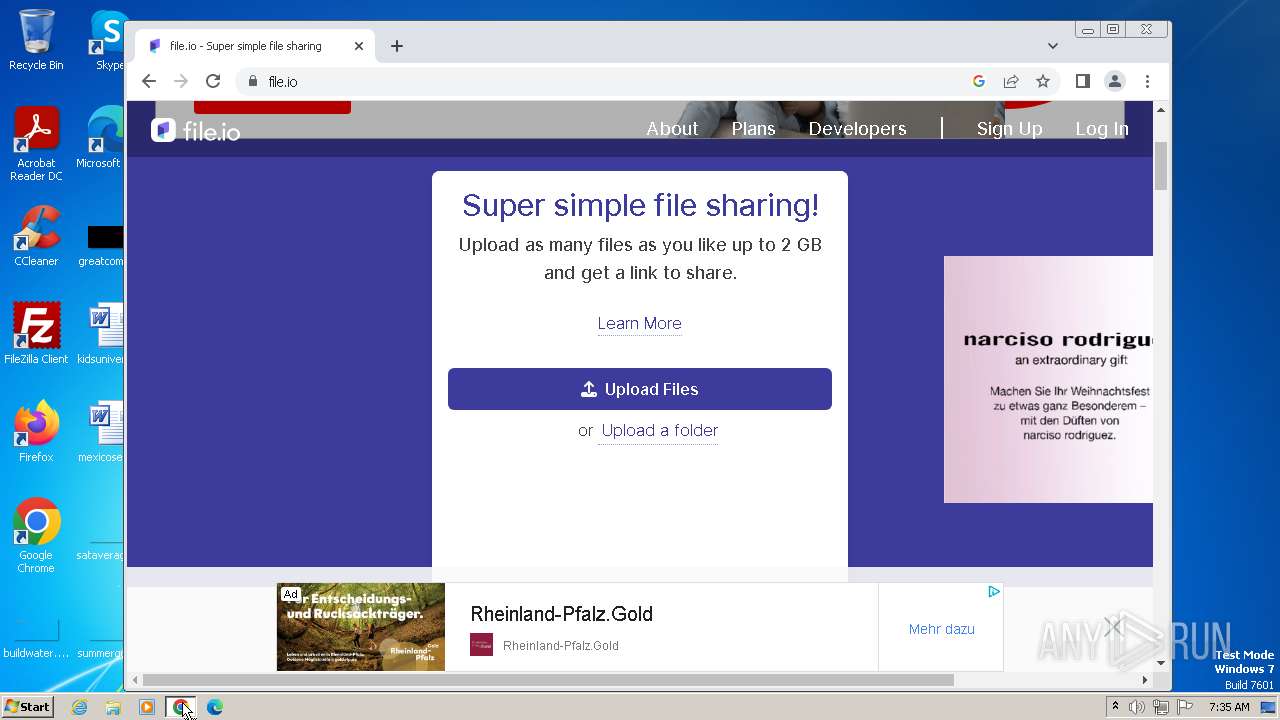This screenshot has width=1280, height=720.
Task: Open the About page
Action: (x=672, y=128)
